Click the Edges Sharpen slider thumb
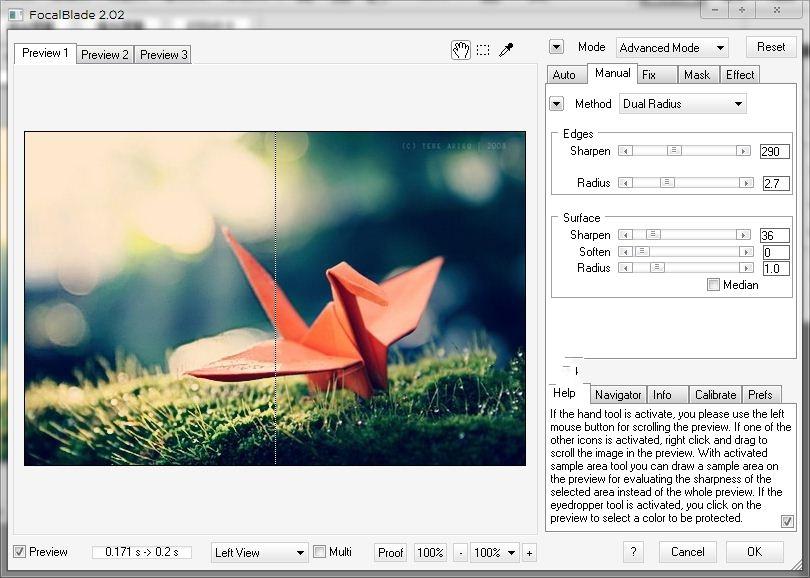The height and width of the screenshot is (578, 810). [x=674, y=151]
